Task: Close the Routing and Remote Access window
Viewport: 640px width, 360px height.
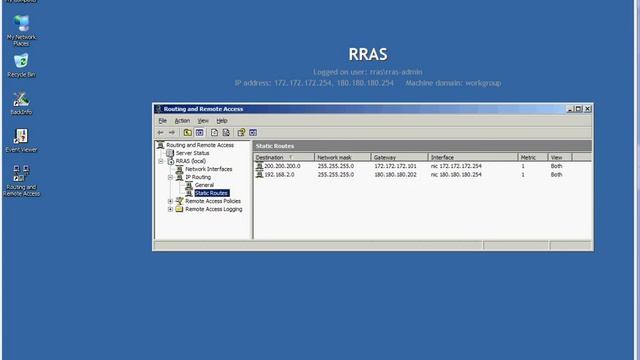Action: (x=587, y=109)
